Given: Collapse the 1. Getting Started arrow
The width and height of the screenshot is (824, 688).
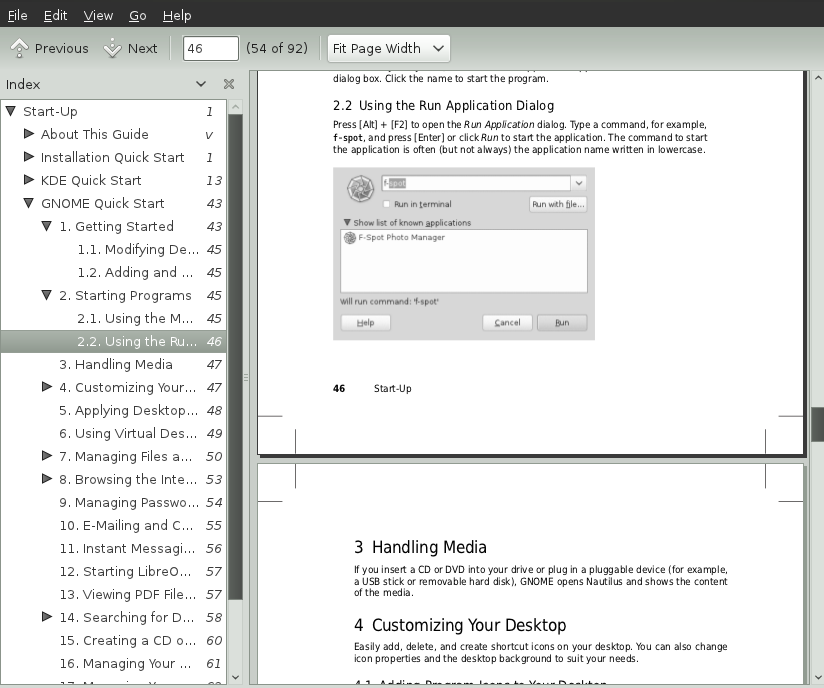Looking at the screenshot, I should point(47,226).
